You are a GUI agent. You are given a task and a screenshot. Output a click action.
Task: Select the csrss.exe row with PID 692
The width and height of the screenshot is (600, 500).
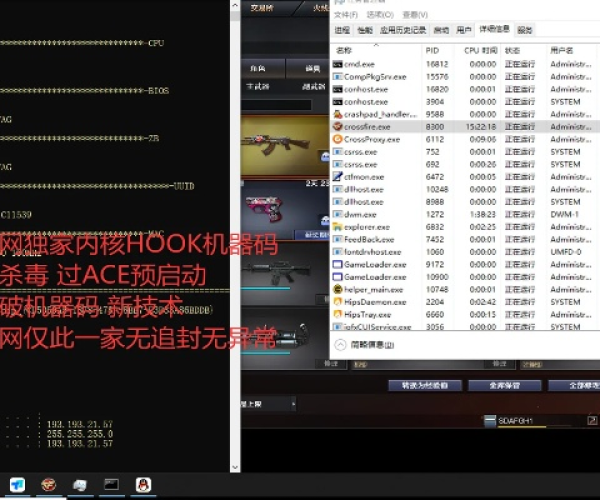pos(465,164)
